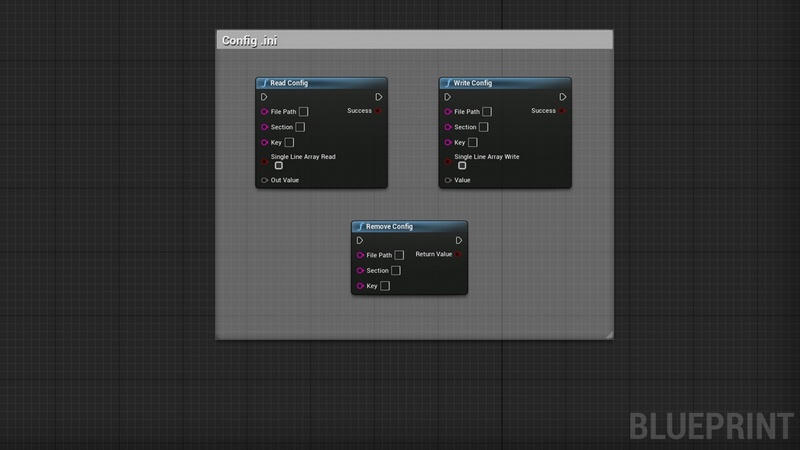Click Section field in Write Config
800x450 pixels.
point(484,127)
